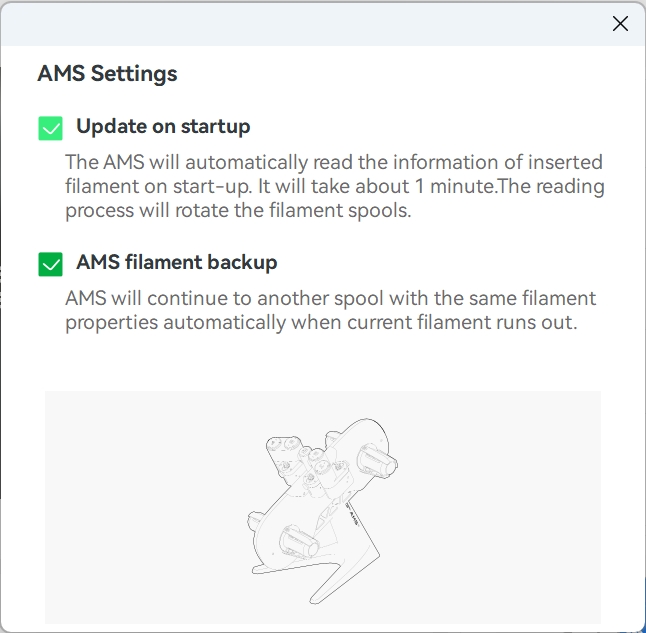Click the 'AMS filament backup' label text

point(176,263)
